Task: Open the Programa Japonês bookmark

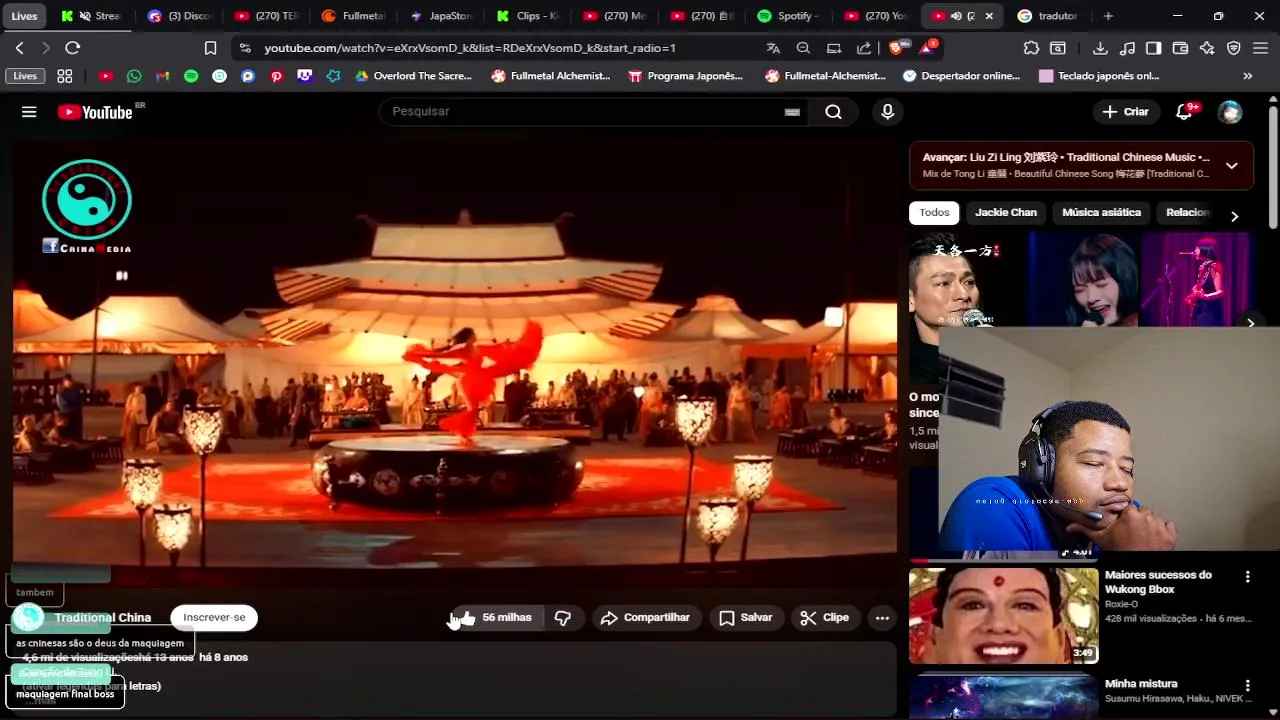Action: click(685, 76)
